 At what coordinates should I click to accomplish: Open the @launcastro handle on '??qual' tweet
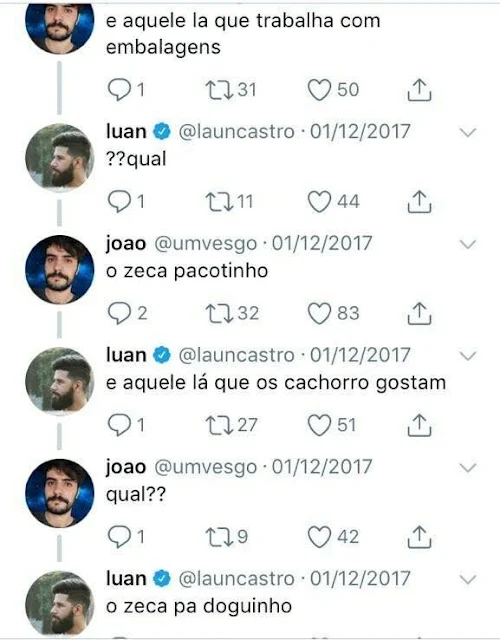point(237,132)
